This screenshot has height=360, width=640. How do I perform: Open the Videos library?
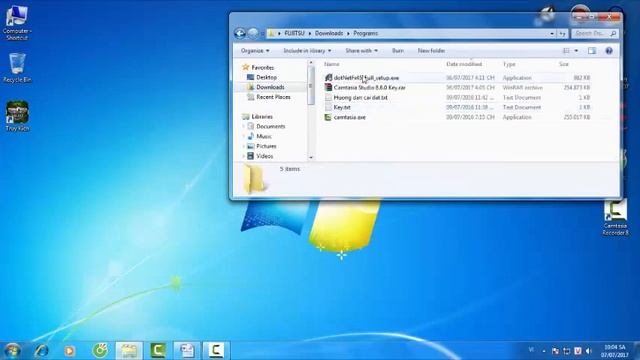tap(264, 156)
